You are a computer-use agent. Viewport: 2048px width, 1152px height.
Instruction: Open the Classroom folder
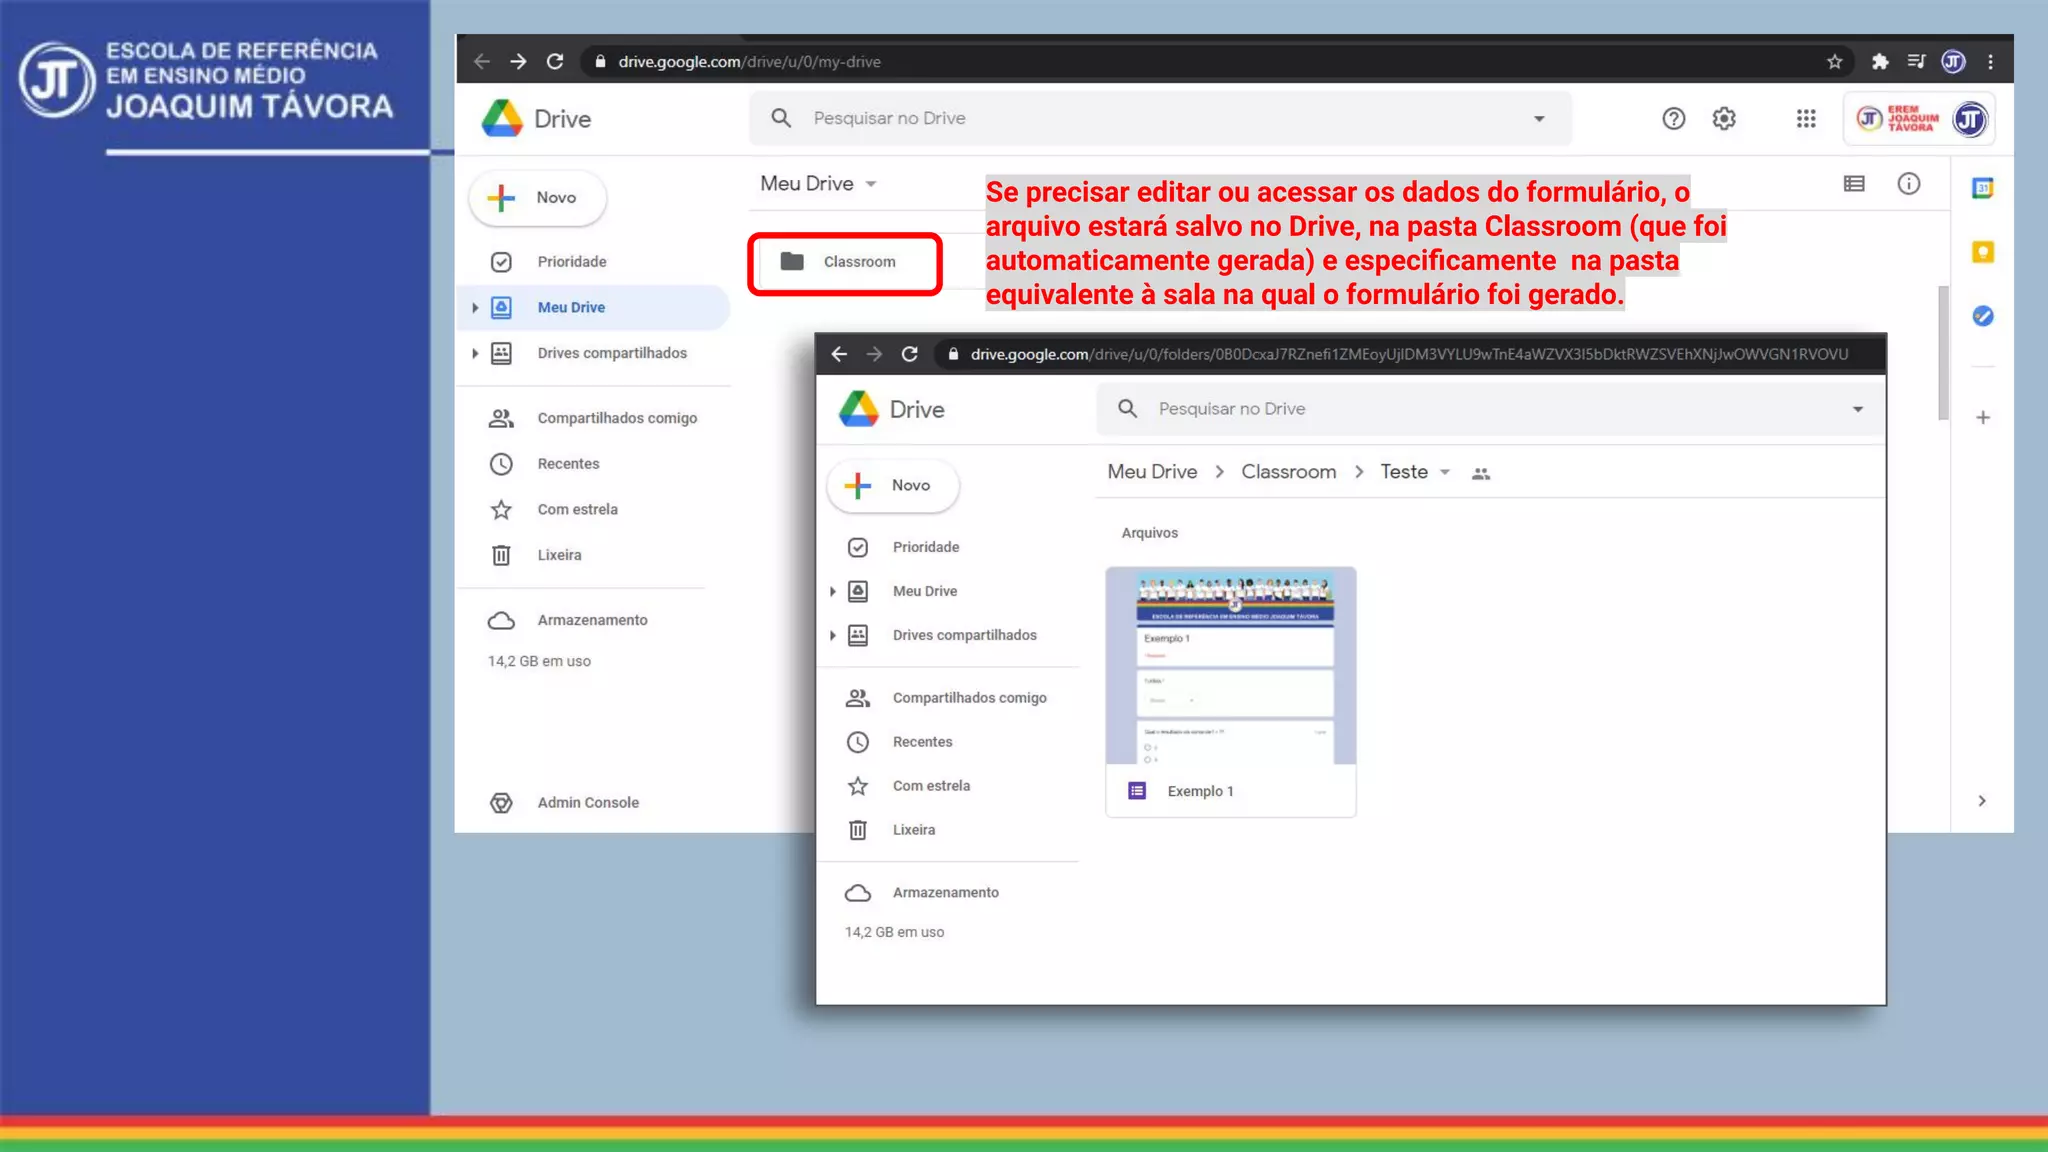(x=845, y=263)
